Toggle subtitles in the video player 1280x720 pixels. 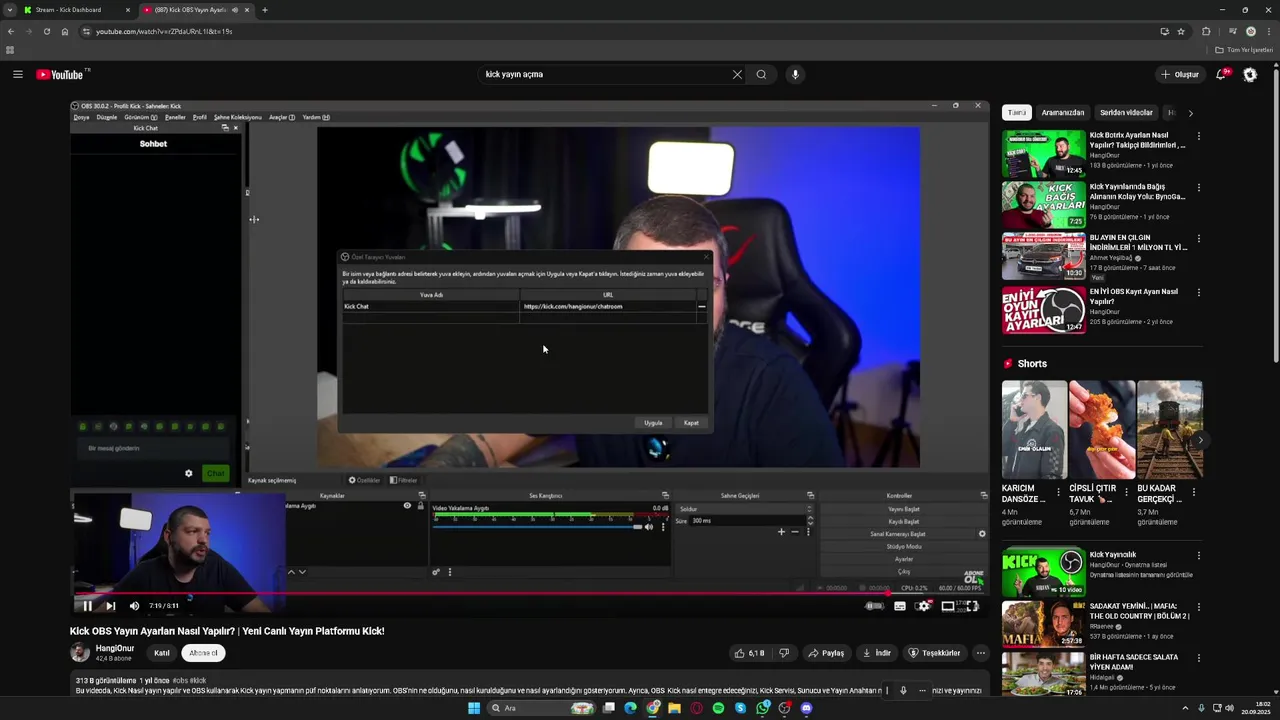pos(900,605)
